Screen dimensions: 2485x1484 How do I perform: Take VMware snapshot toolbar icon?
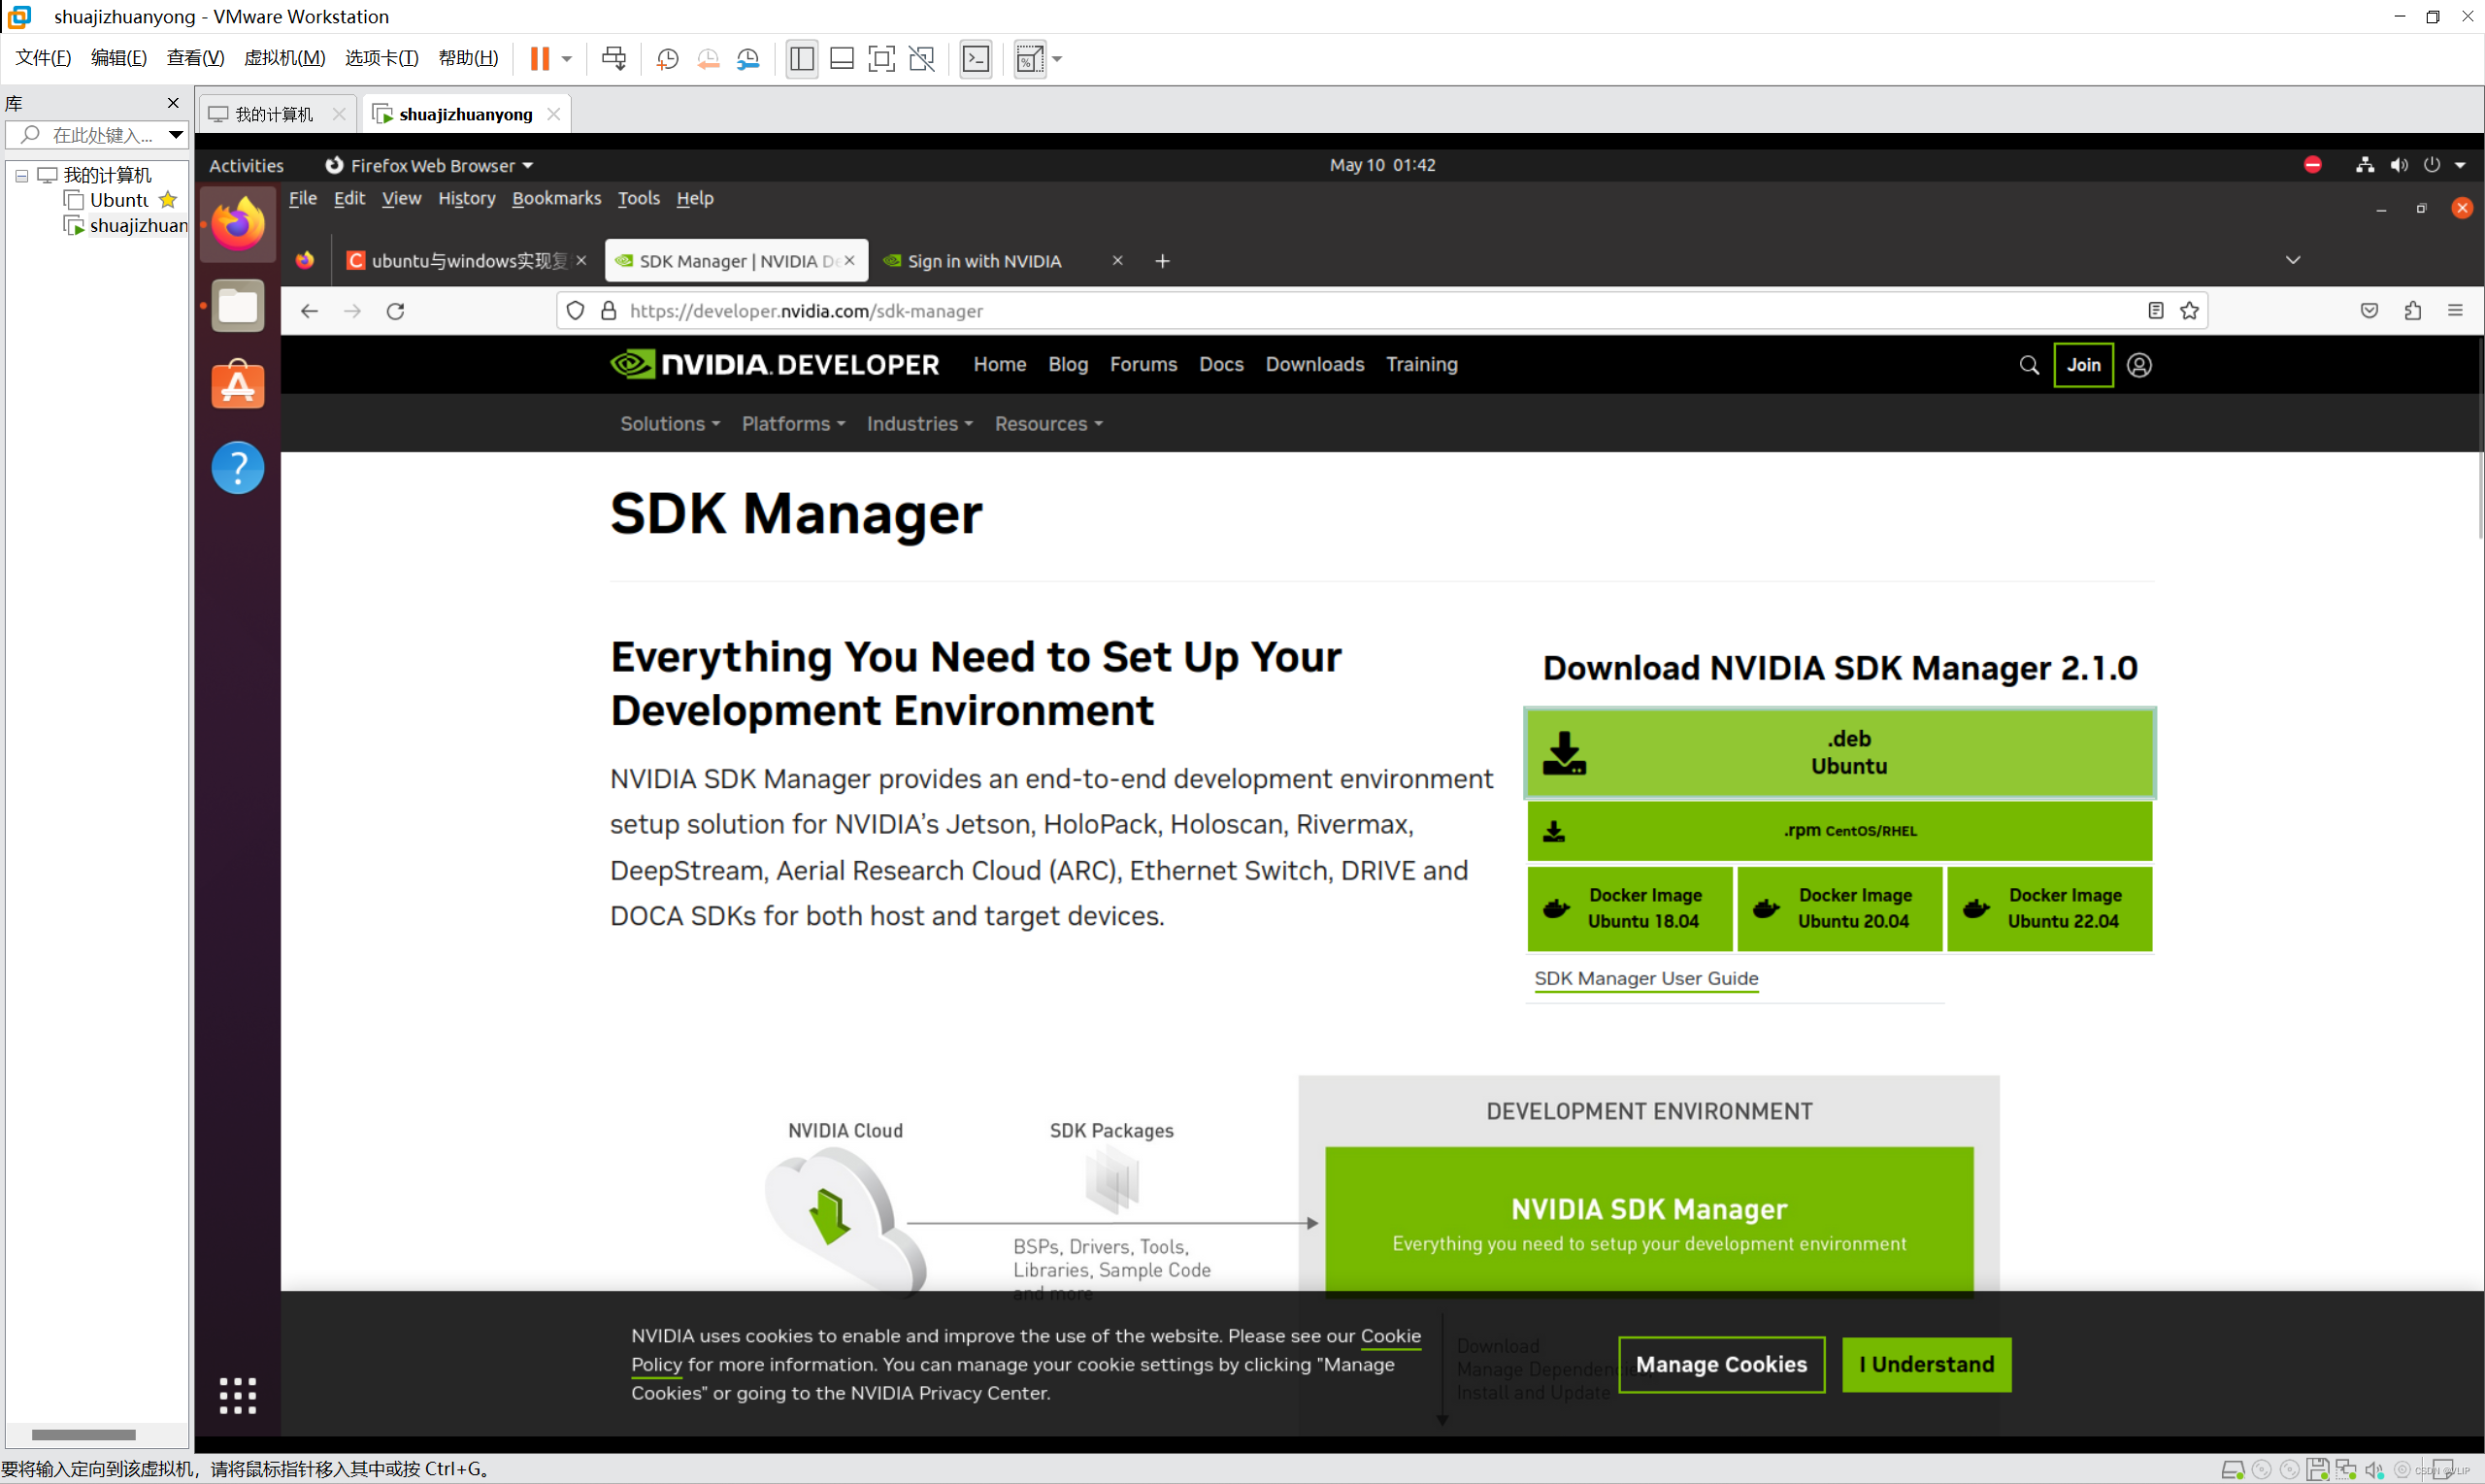(667, 59)
